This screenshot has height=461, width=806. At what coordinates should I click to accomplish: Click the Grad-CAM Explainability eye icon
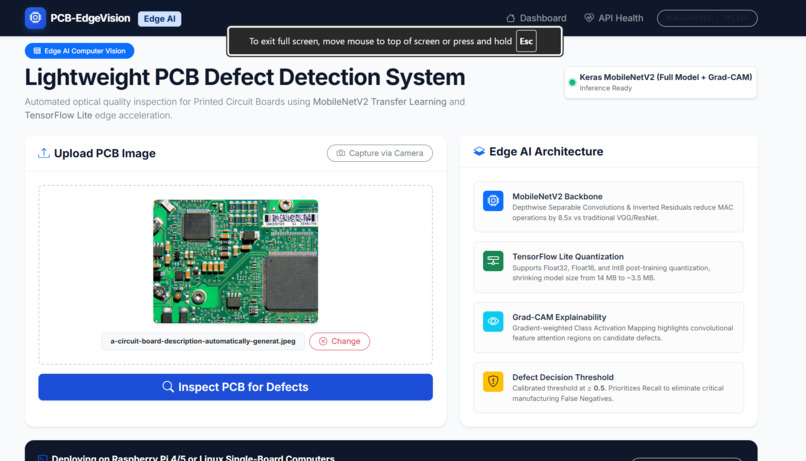coord(493,321)
